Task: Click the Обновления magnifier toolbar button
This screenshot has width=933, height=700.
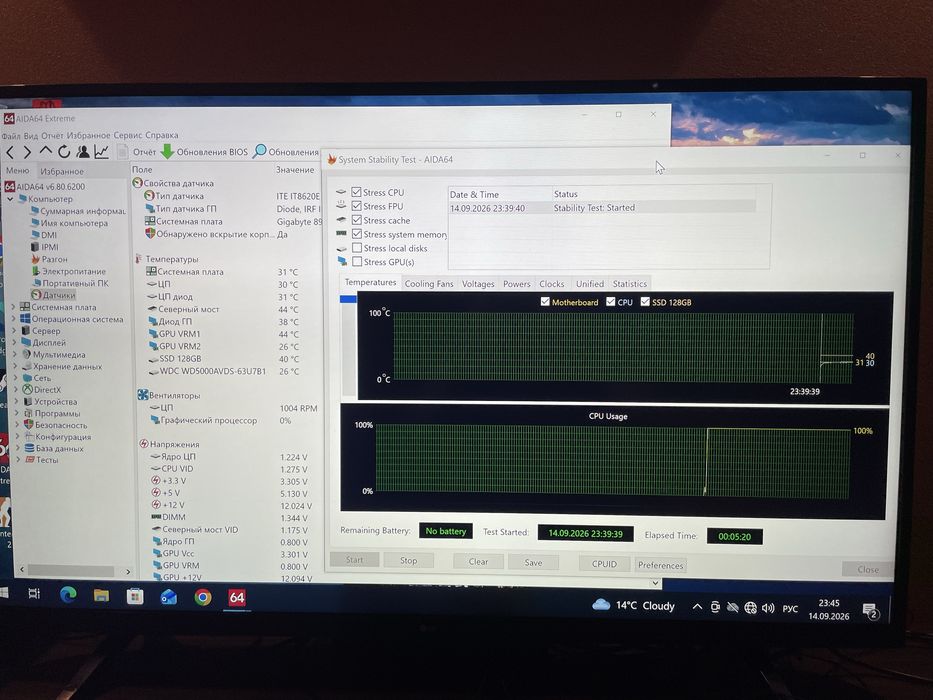Action: 286,152
